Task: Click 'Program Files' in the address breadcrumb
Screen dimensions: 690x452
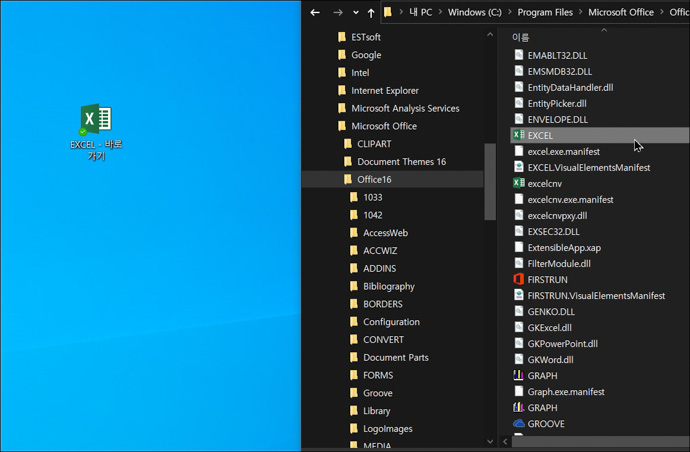Action: 545,12
